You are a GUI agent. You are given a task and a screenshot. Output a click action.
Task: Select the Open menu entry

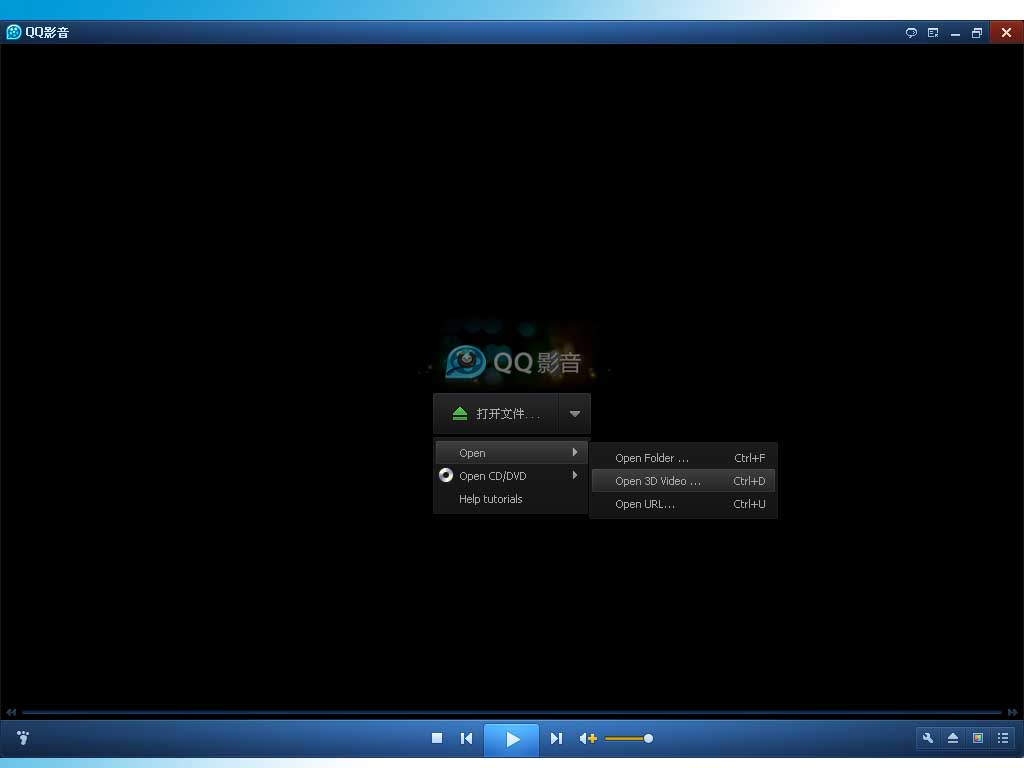click(511, 453)
